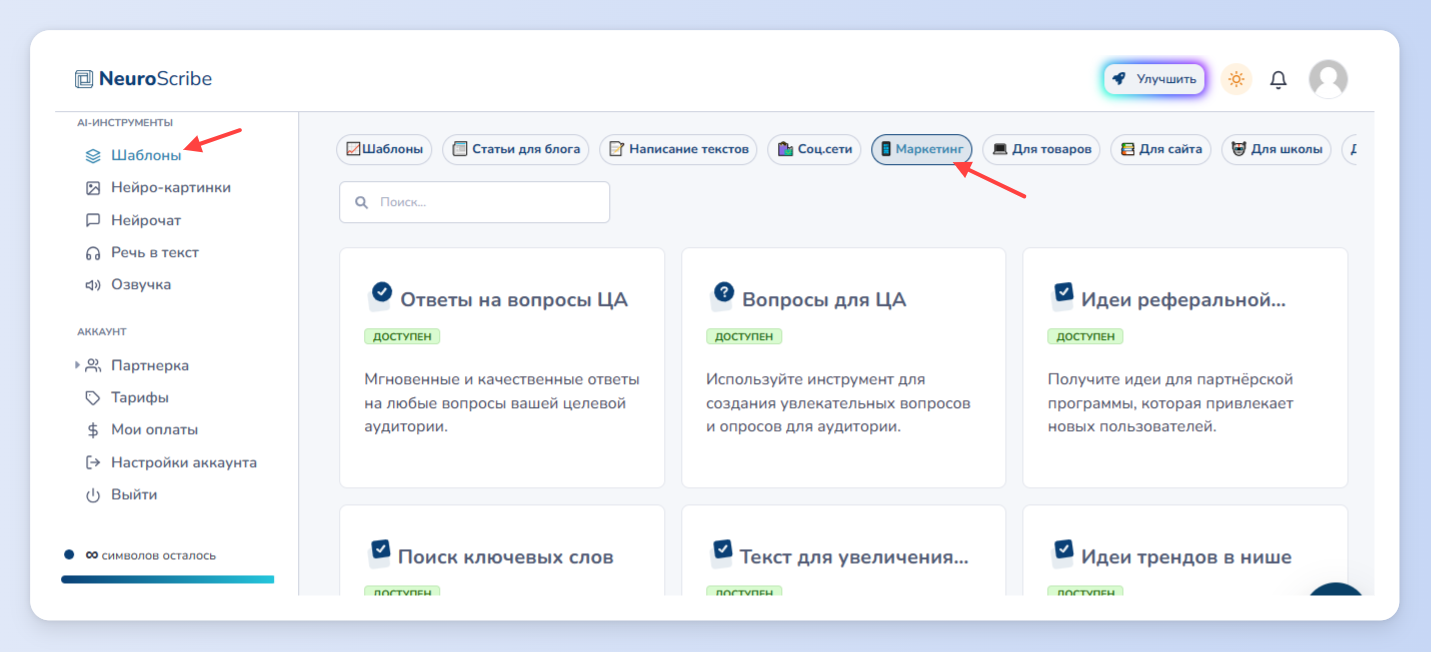Select the Маркетинг tab
The image size is (1431, 652).
(x=921, y=150)
